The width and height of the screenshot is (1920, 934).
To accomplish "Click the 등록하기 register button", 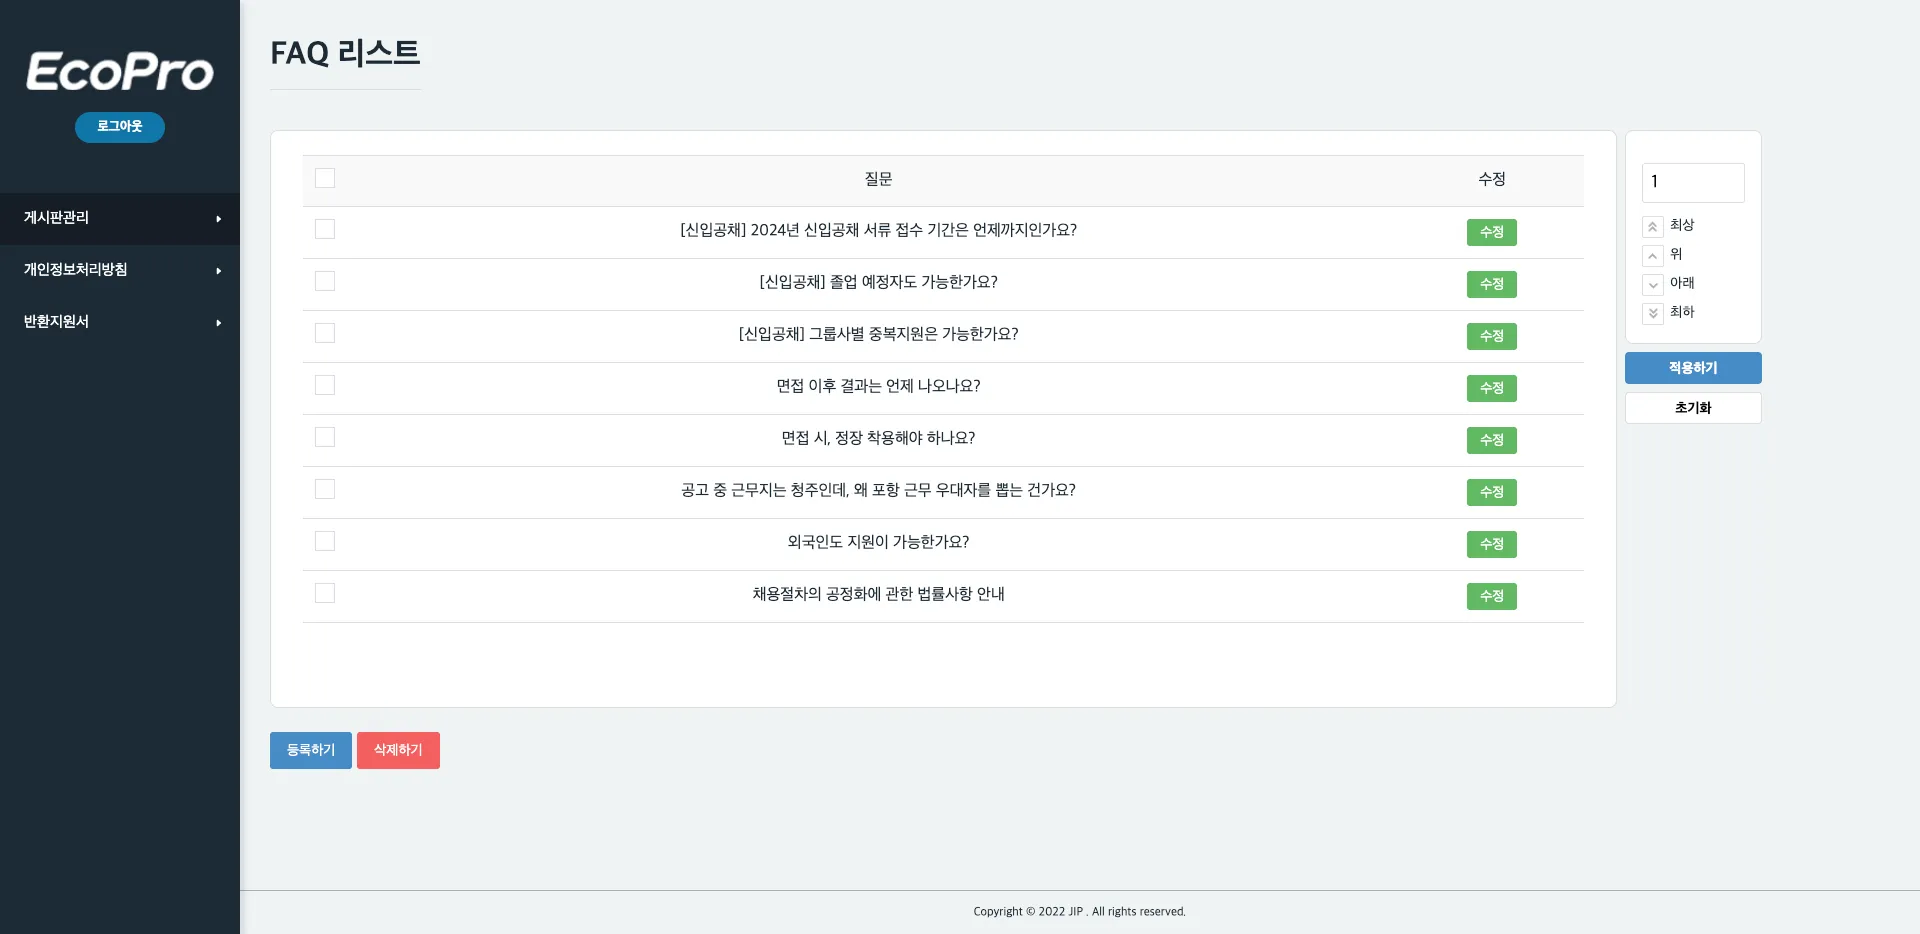I will tap(311, 750).
